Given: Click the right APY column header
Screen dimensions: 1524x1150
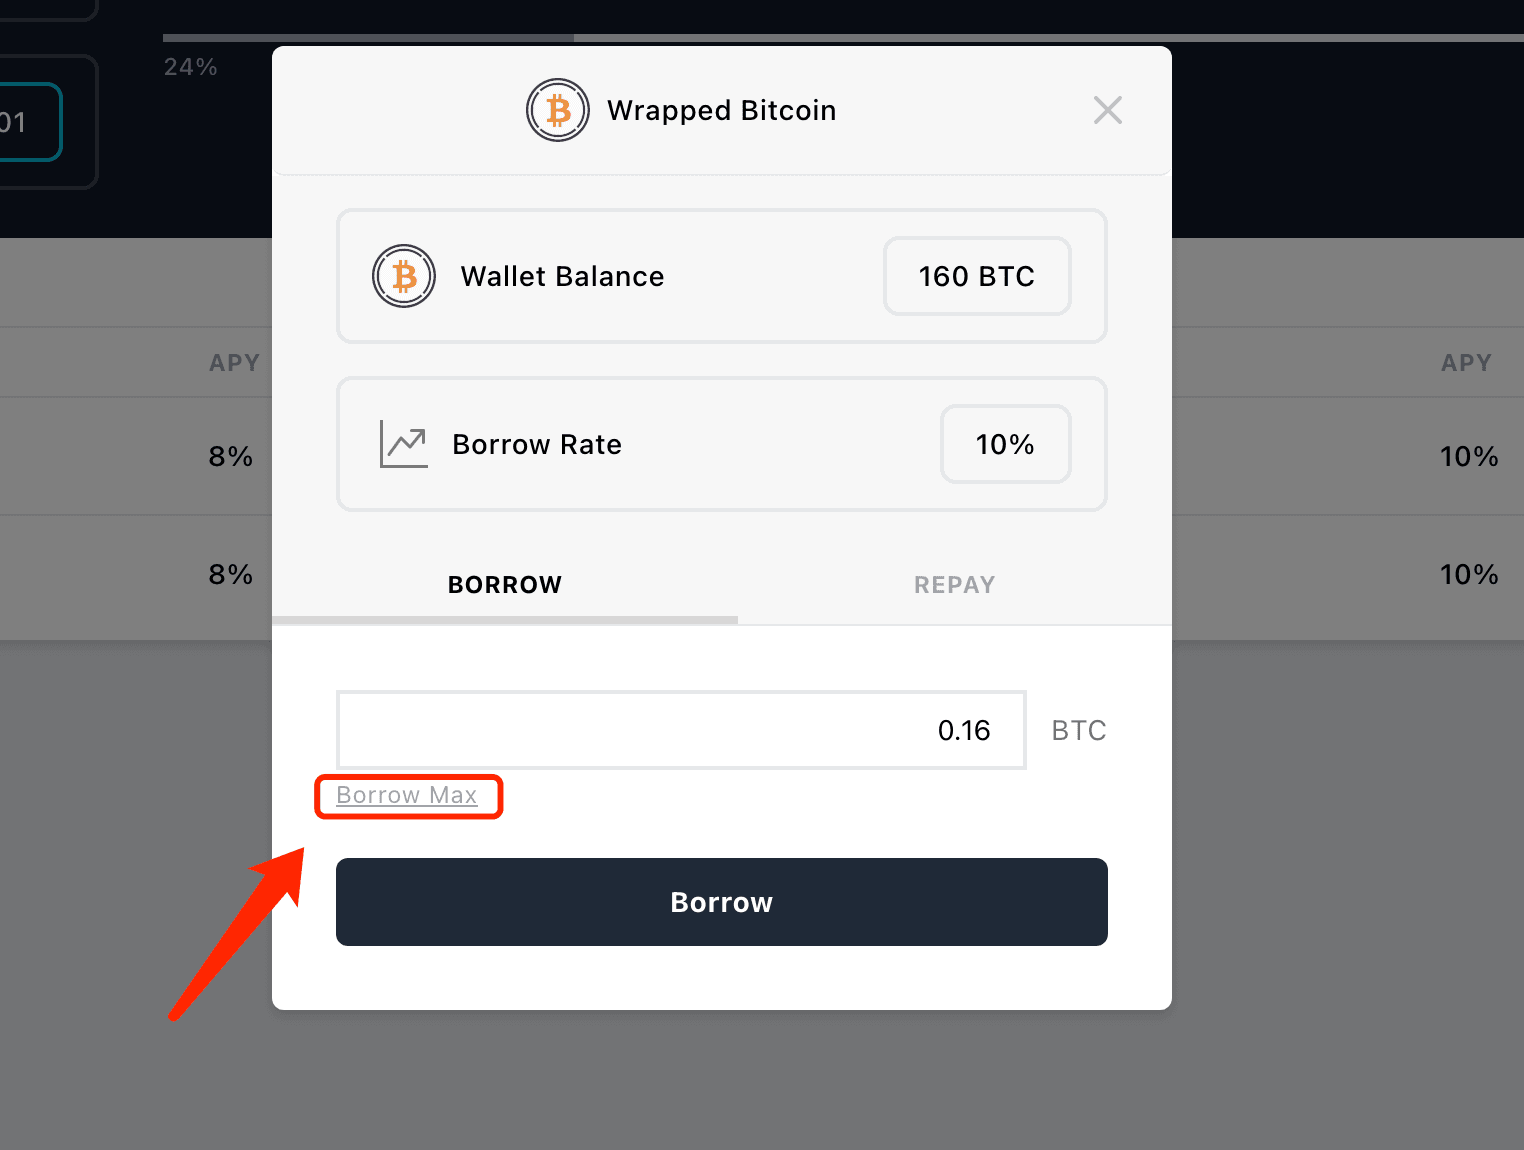Looking at the screenshot, I should click(x=1466, y=363).
